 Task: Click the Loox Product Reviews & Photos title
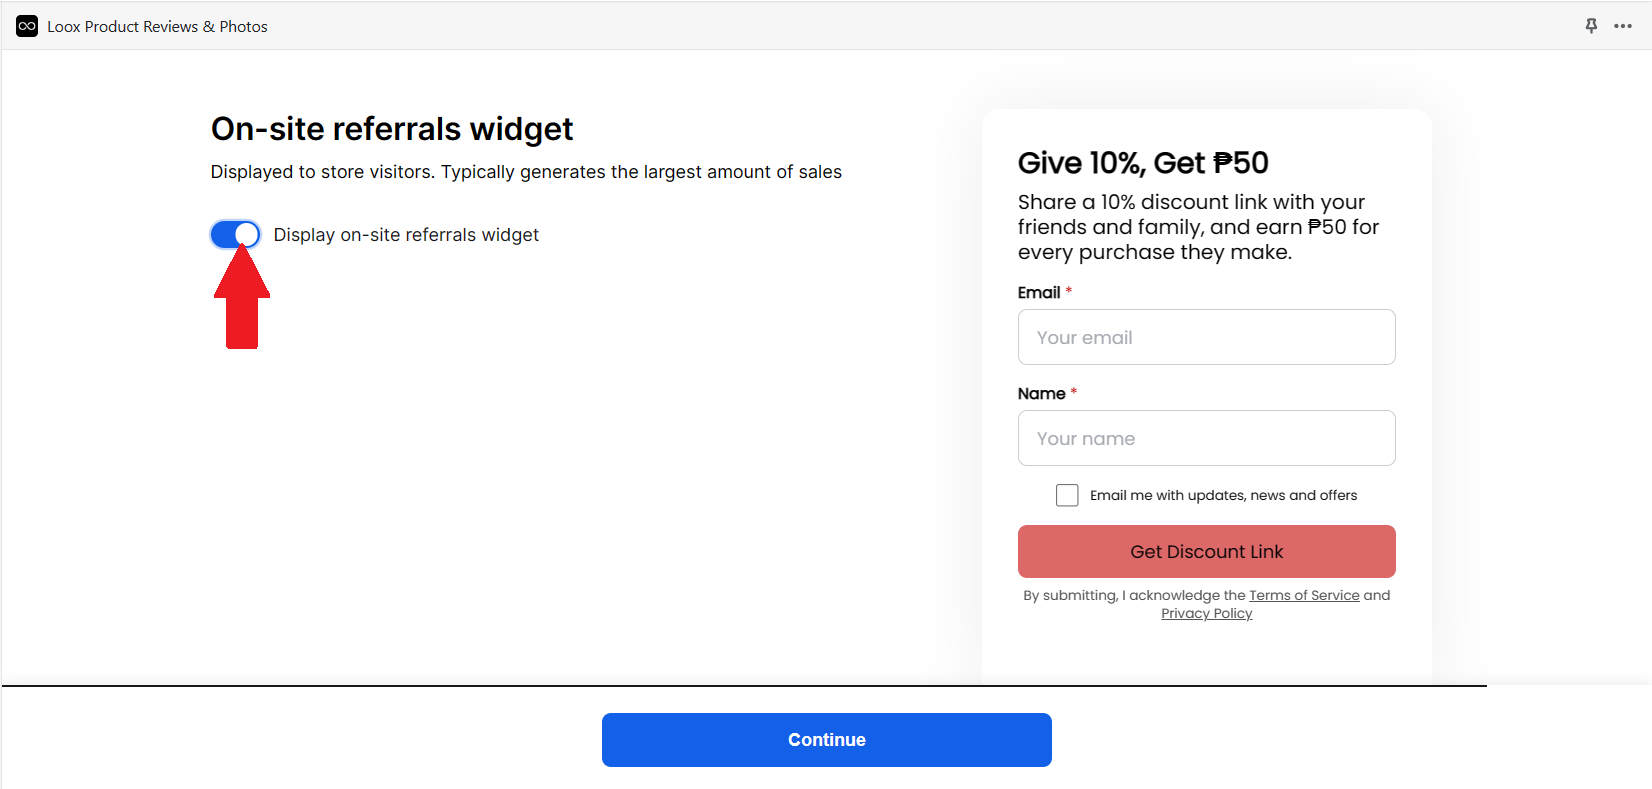(x=157, y=27)
